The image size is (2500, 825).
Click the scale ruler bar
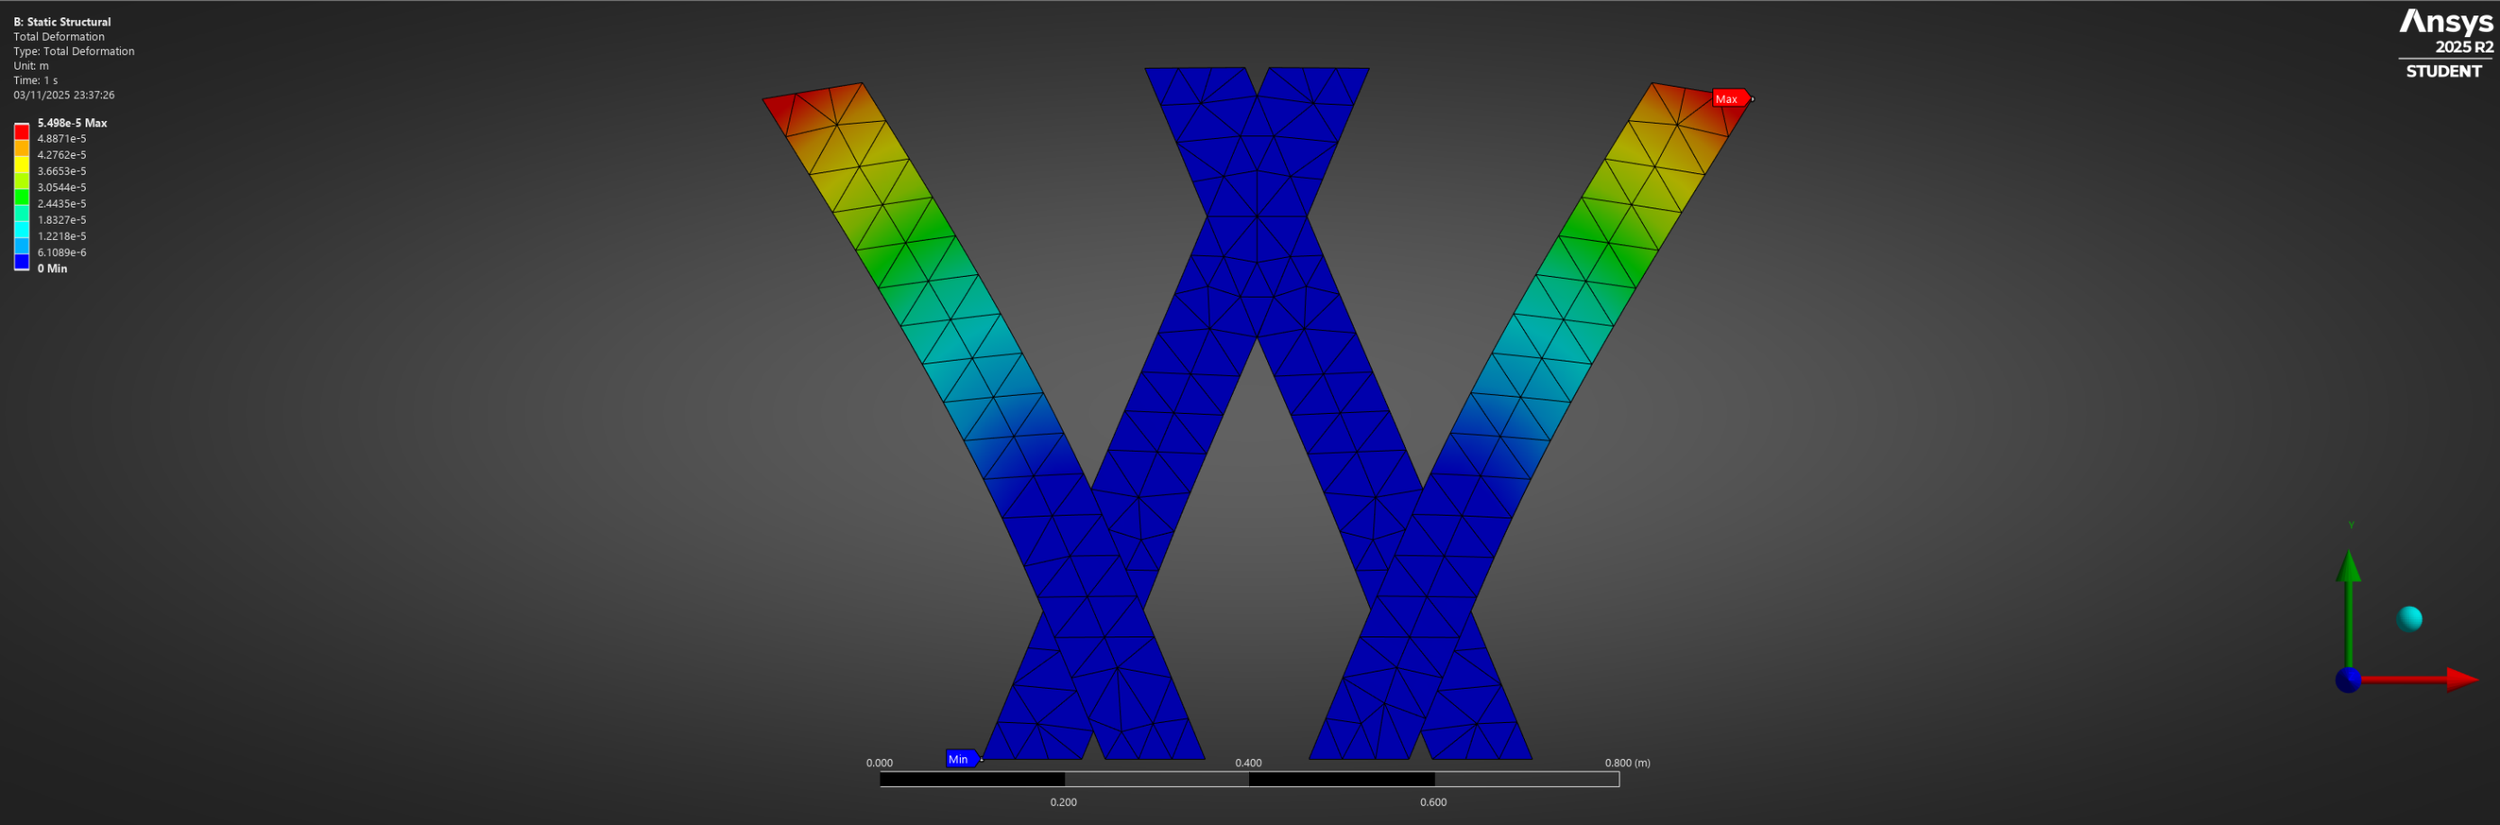1249,779
